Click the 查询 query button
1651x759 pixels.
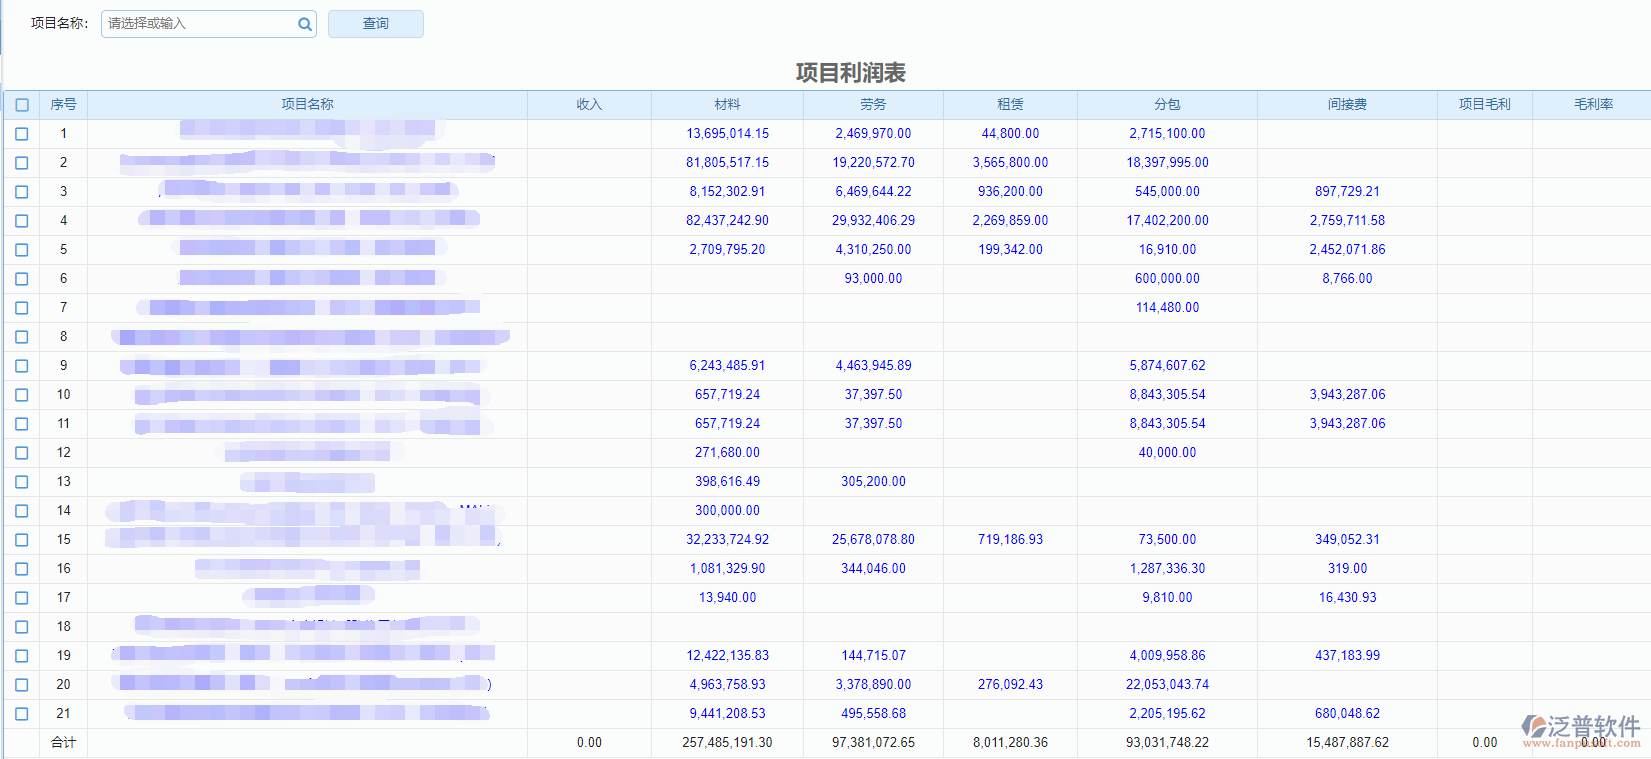point(375,24)
